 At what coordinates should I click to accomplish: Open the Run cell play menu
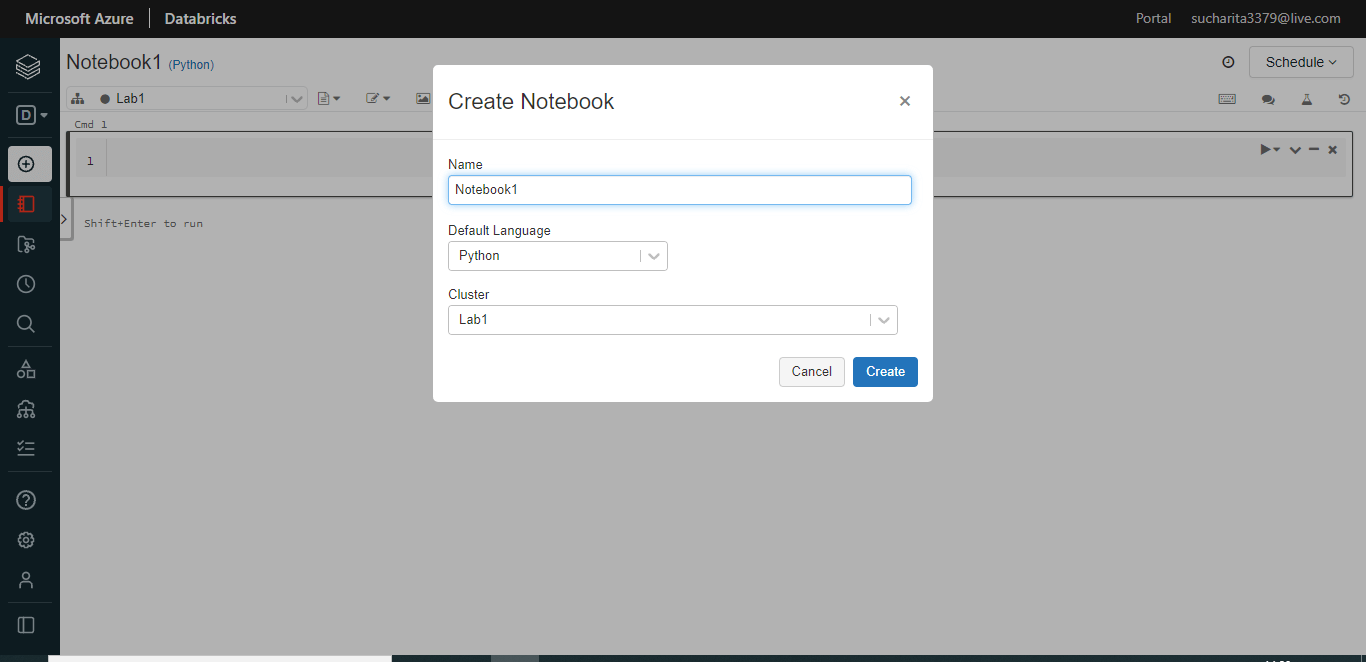click(1269, 150)
